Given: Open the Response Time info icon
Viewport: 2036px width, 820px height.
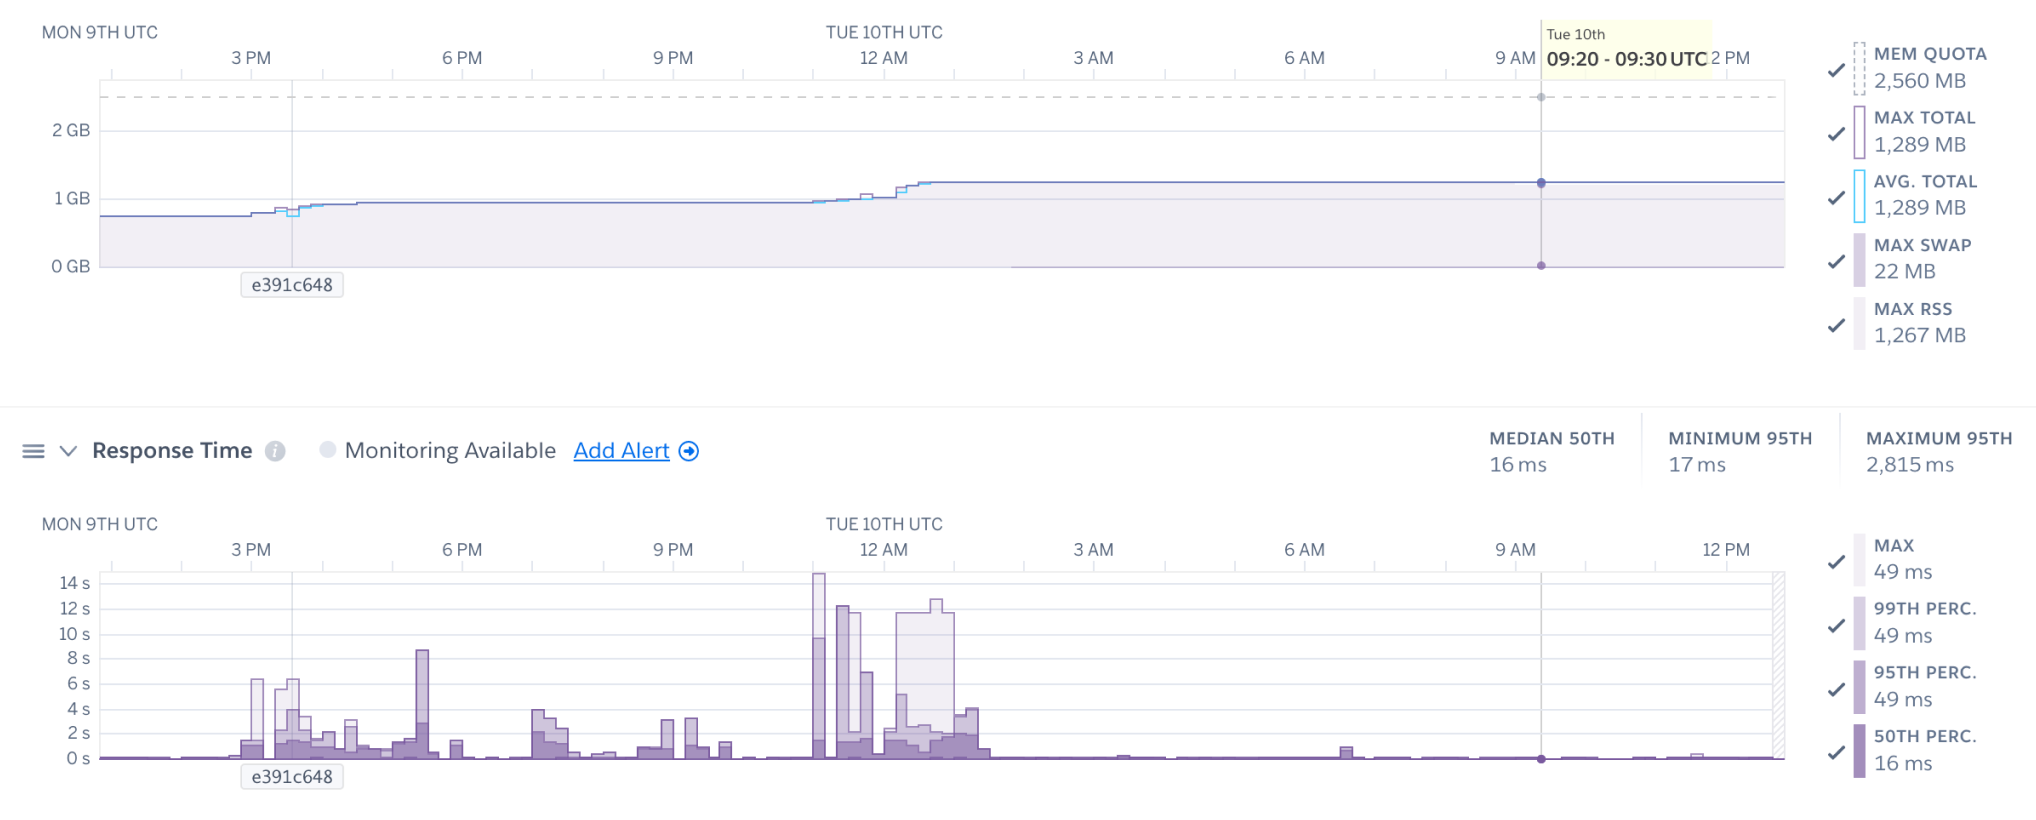Looking at the screenshot, I should [275, 451].
